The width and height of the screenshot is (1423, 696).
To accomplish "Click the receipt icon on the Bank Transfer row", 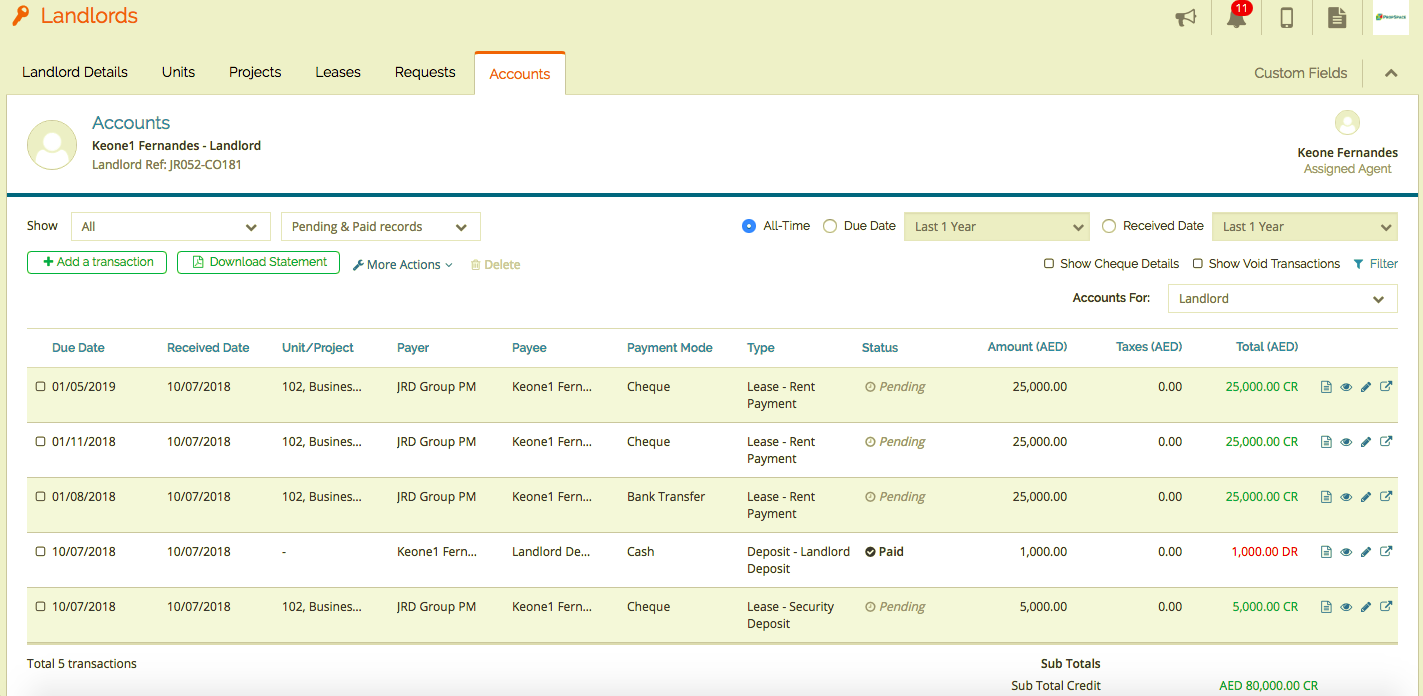I will click(1326, 496).
